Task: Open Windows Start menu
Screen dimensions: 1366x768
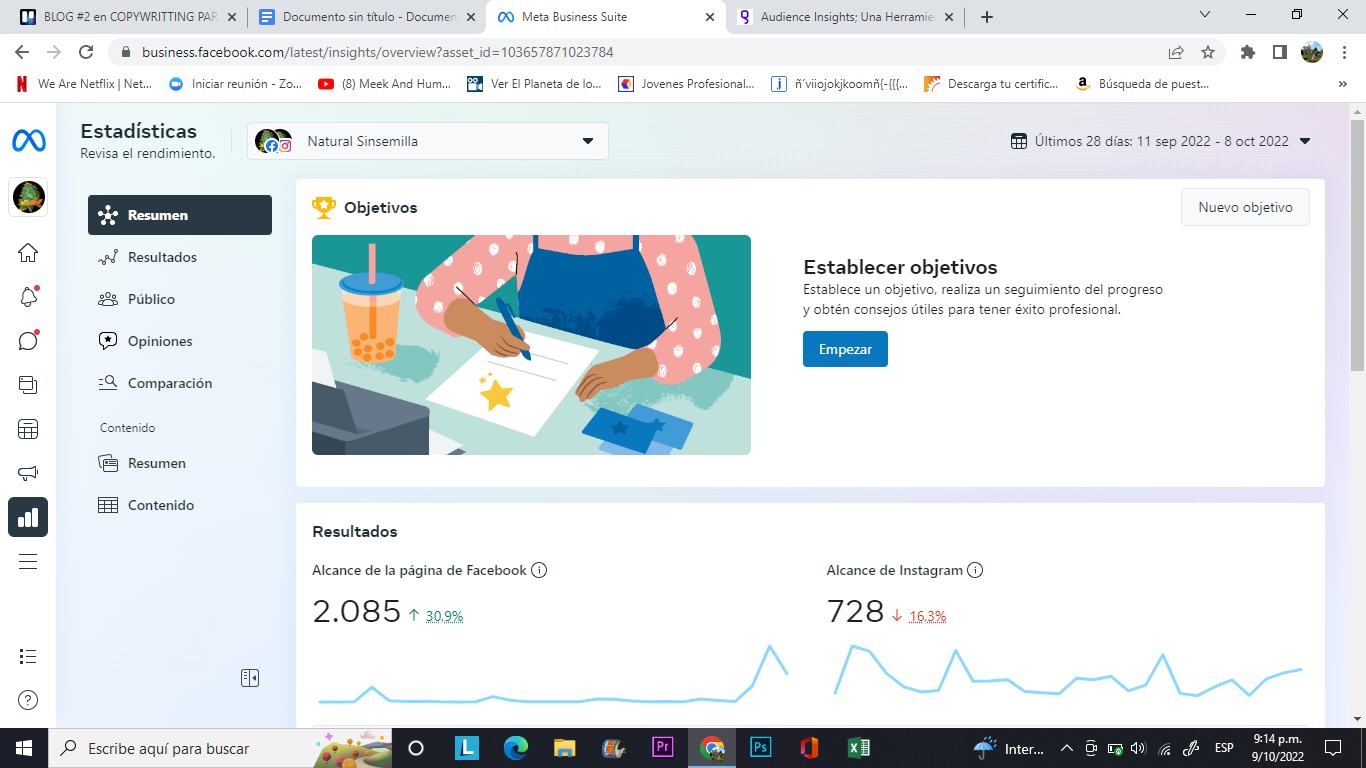Action: (x=24, y=747)
